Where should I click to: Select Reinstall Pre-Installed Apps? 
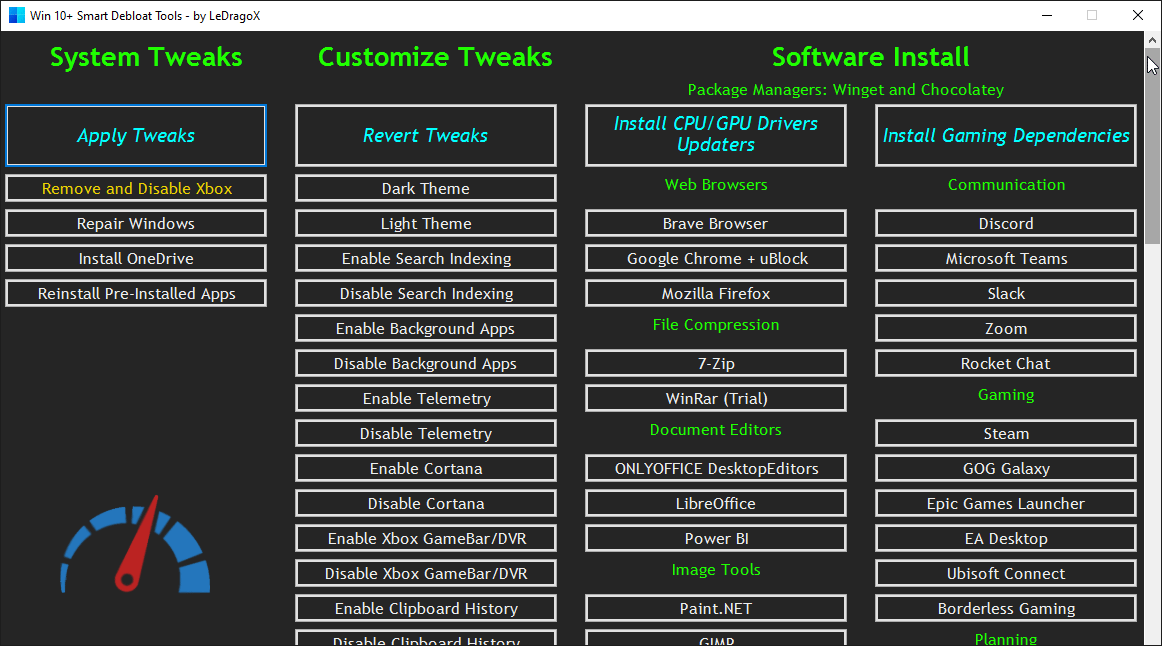136,293
